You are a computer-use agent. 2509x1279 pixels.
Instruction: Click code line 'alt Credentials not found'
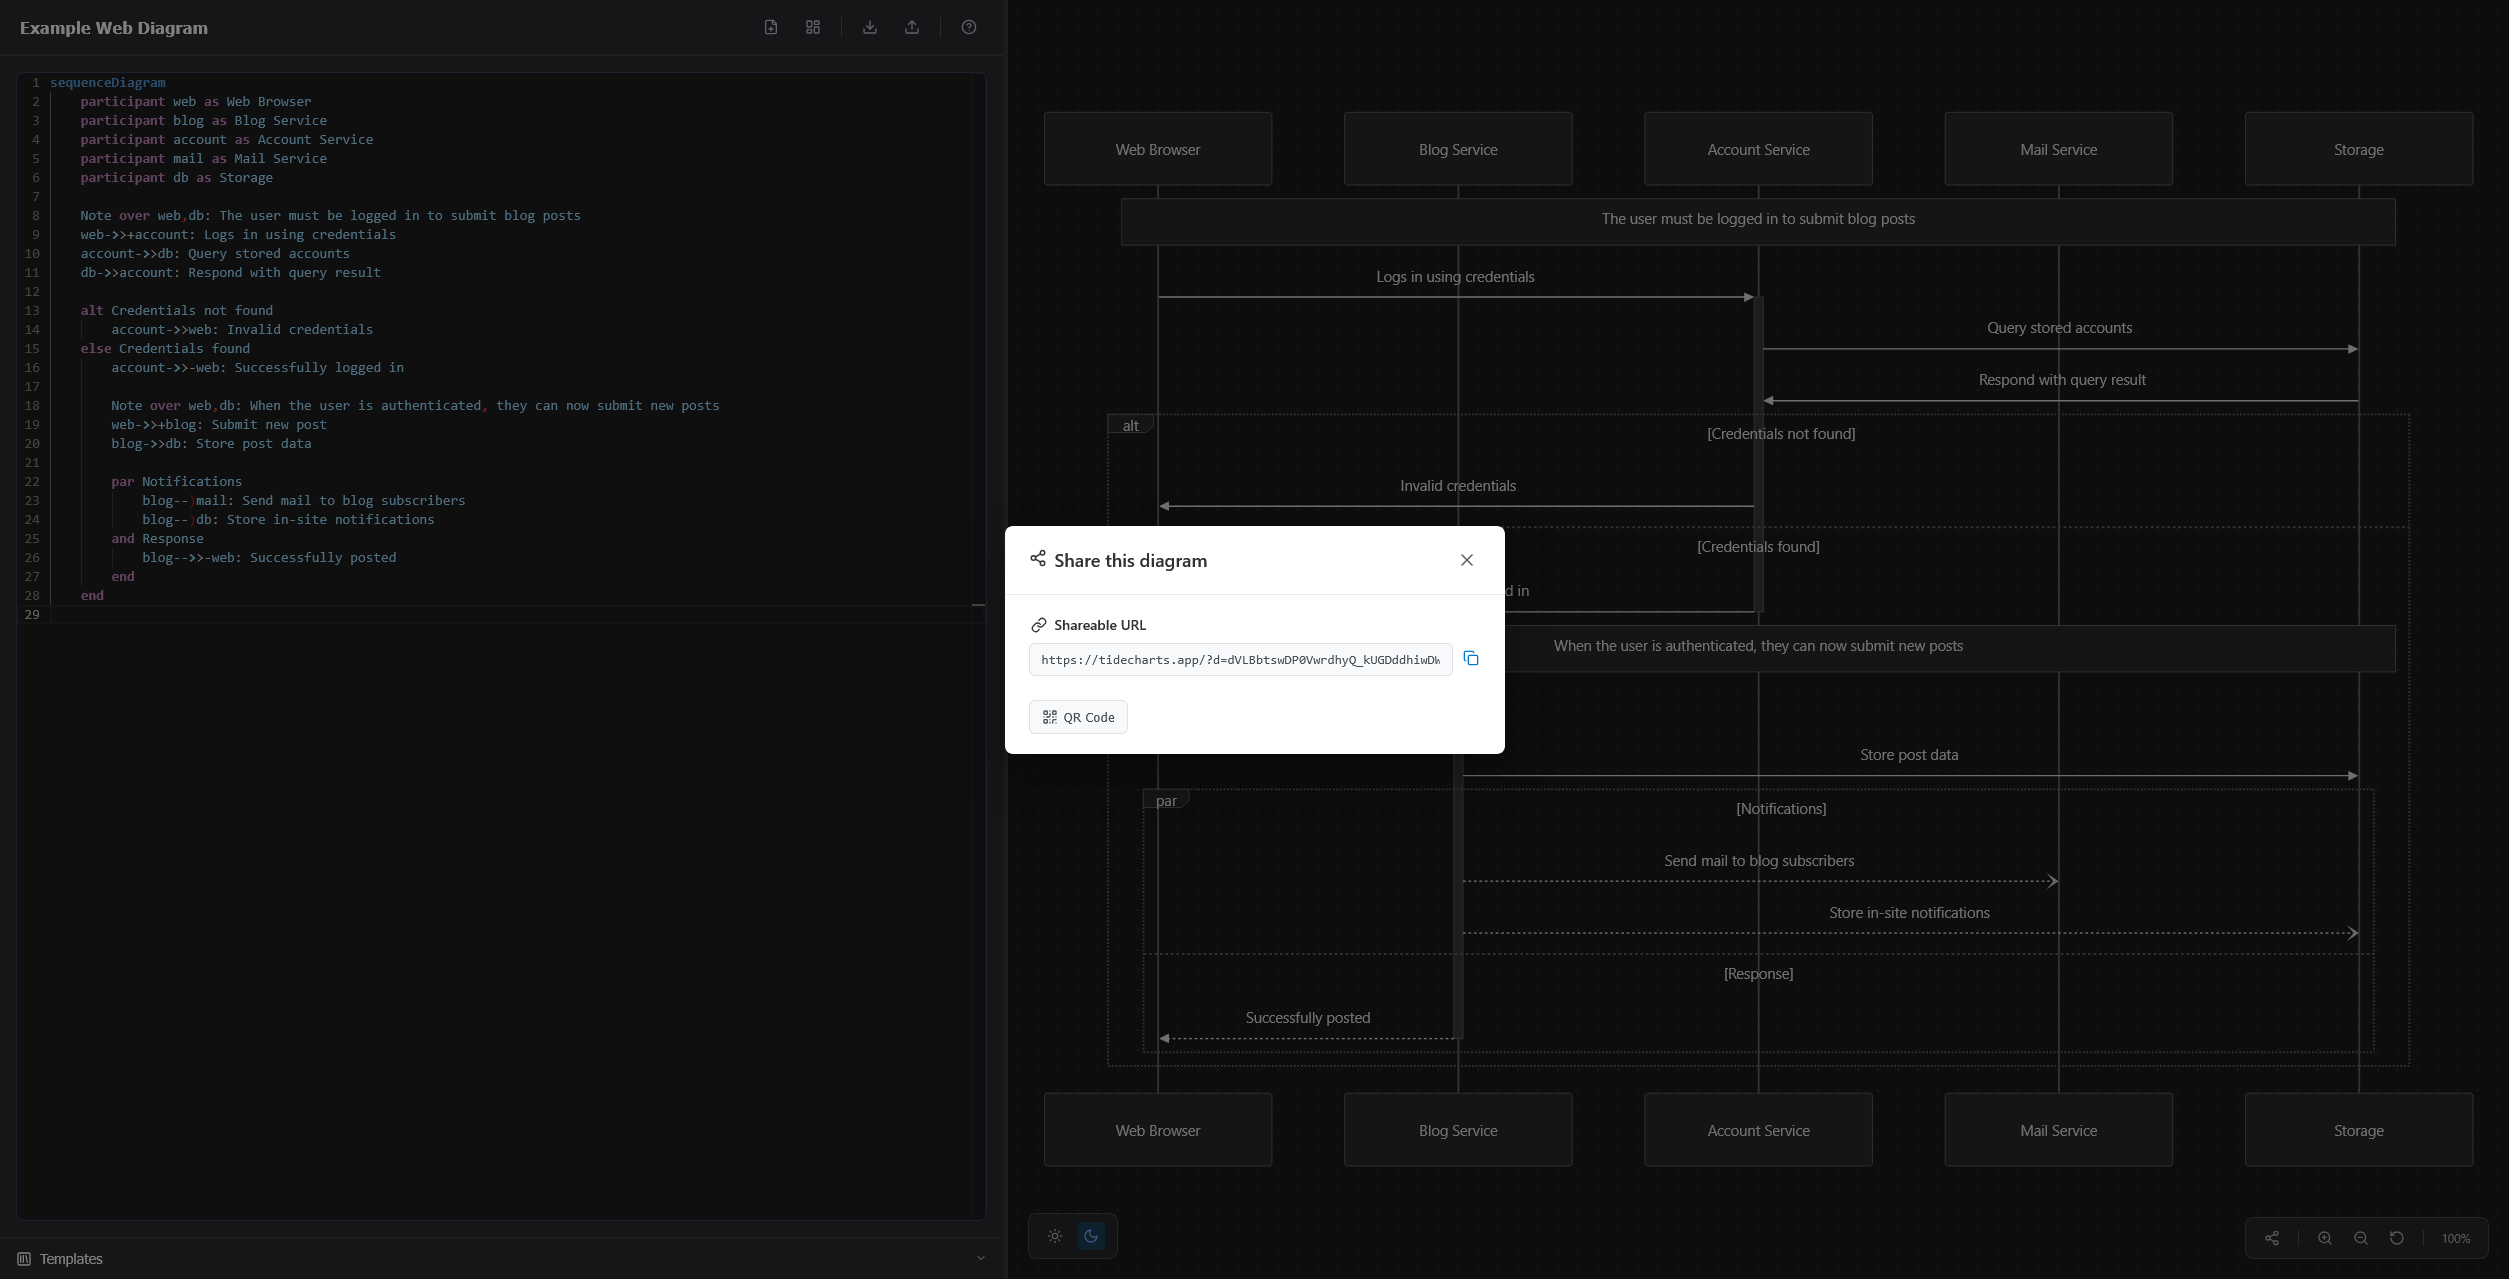[177, 311]
